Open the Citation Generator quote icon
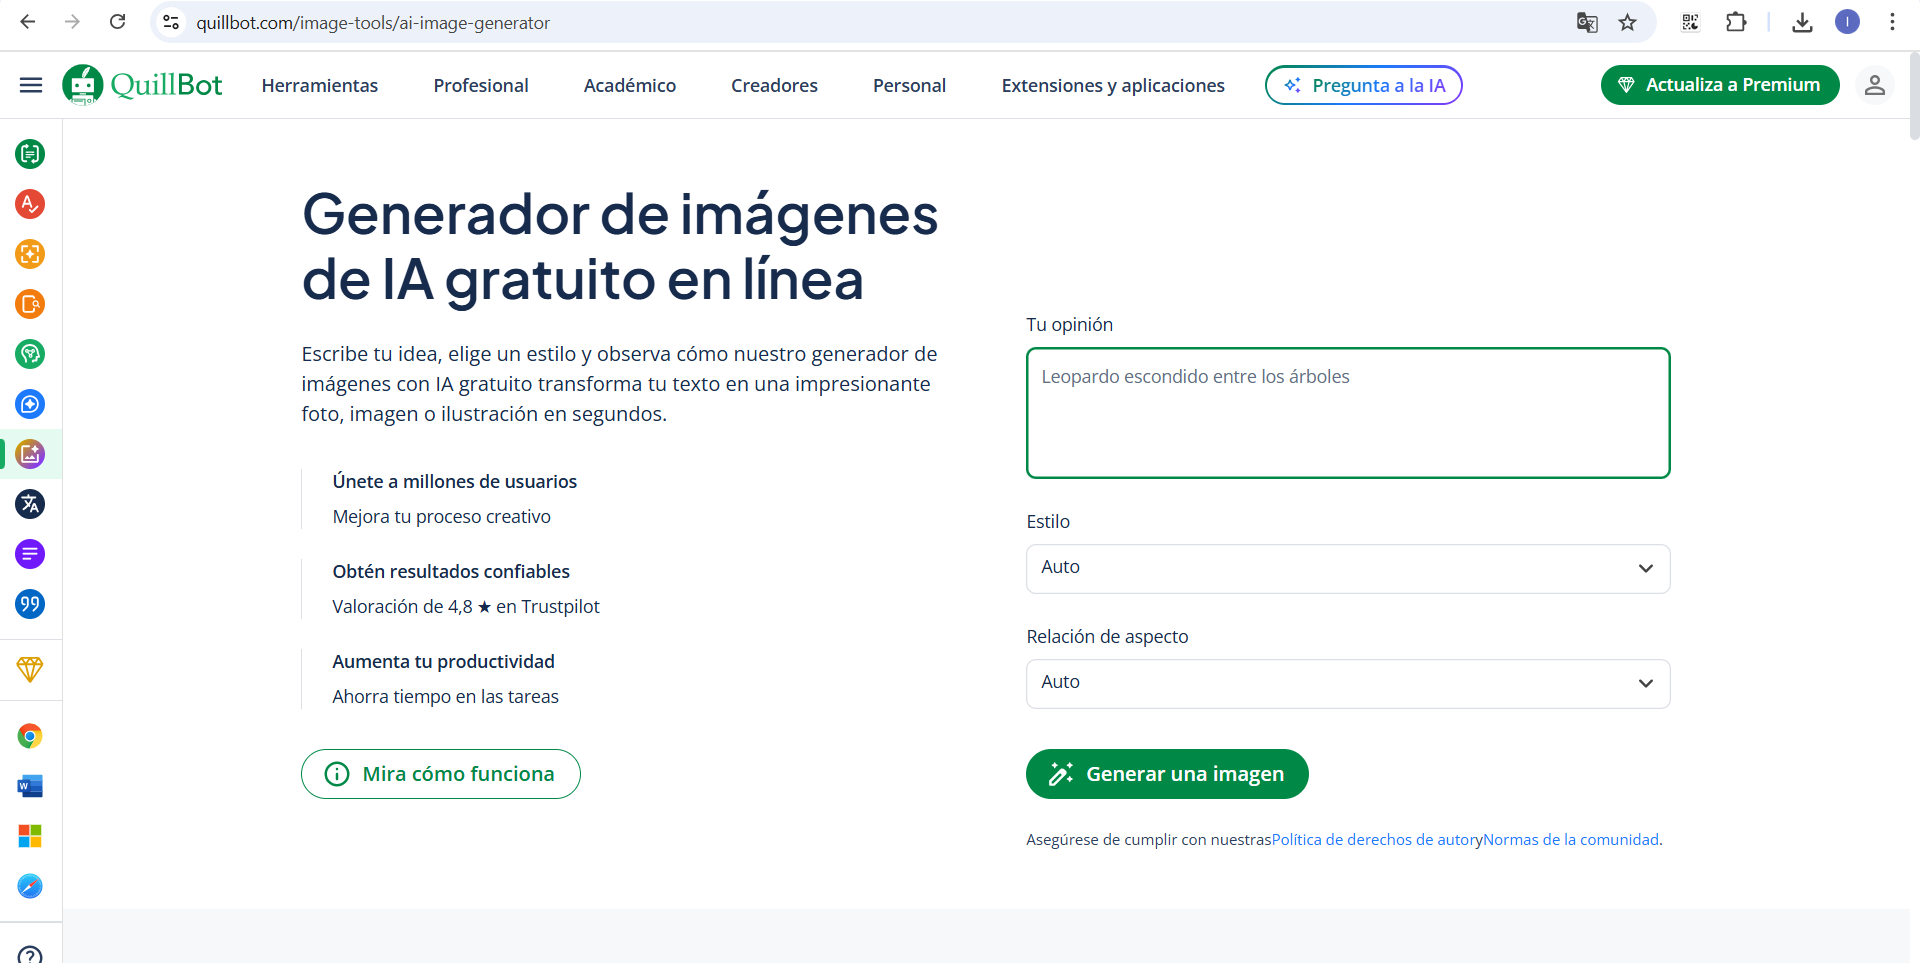The width and height of the screenshot is (1920, 963). tap(30, 604)
